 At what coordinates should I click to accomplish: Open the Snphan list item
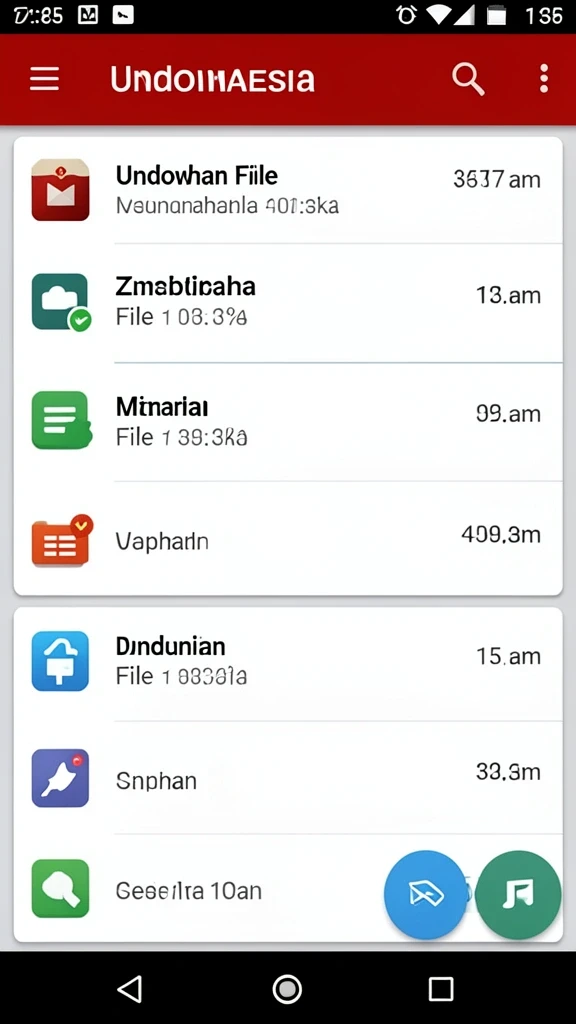click(x=288, y=778)
